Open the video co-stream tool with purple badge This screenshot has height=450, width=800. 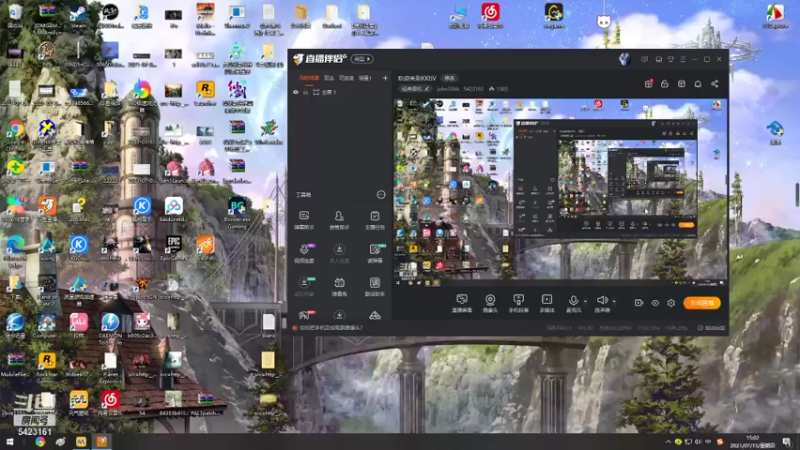point(304,253)
